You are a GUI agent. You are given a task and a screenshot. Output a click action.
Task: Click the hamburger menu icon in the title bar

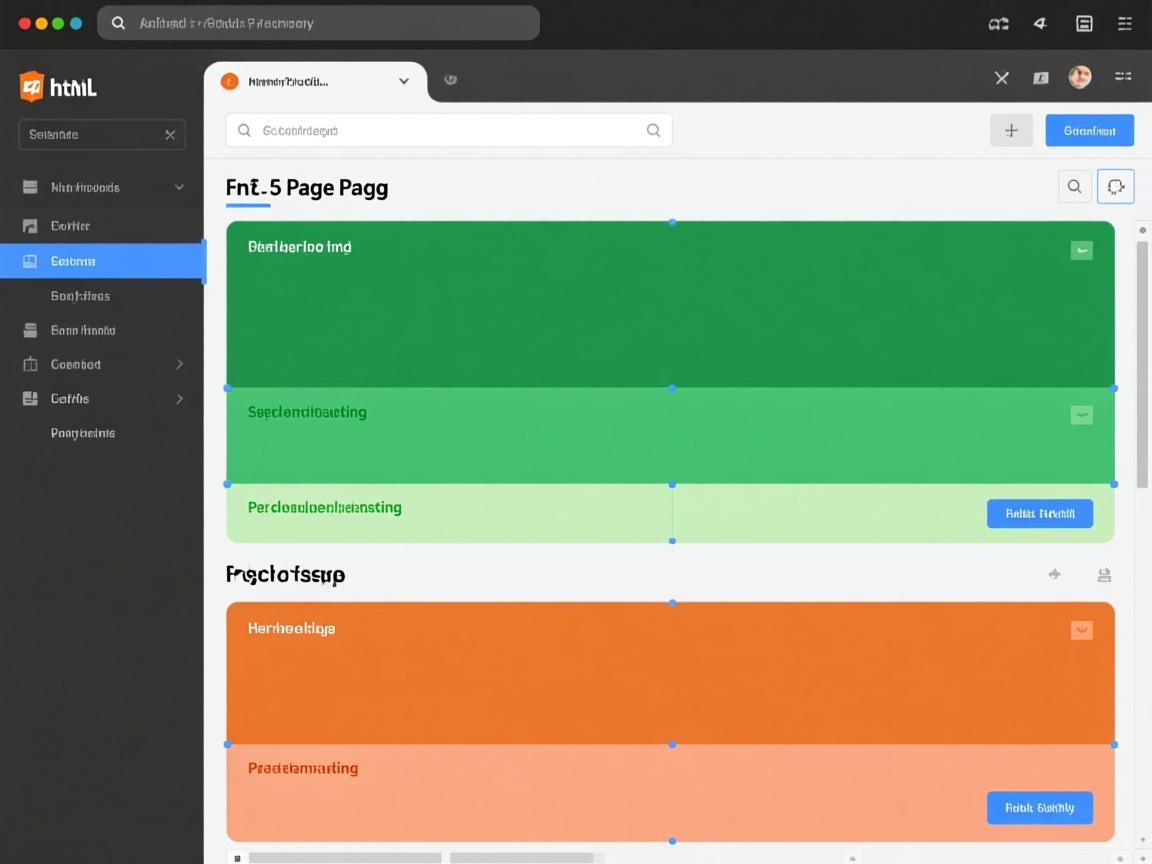tap(1125, 23)
